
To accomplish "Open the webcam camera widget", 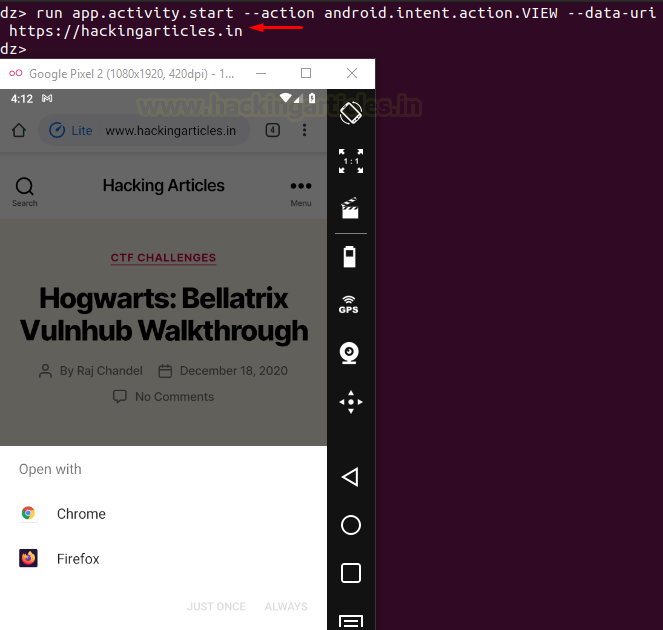I will (x=349, y=353).
